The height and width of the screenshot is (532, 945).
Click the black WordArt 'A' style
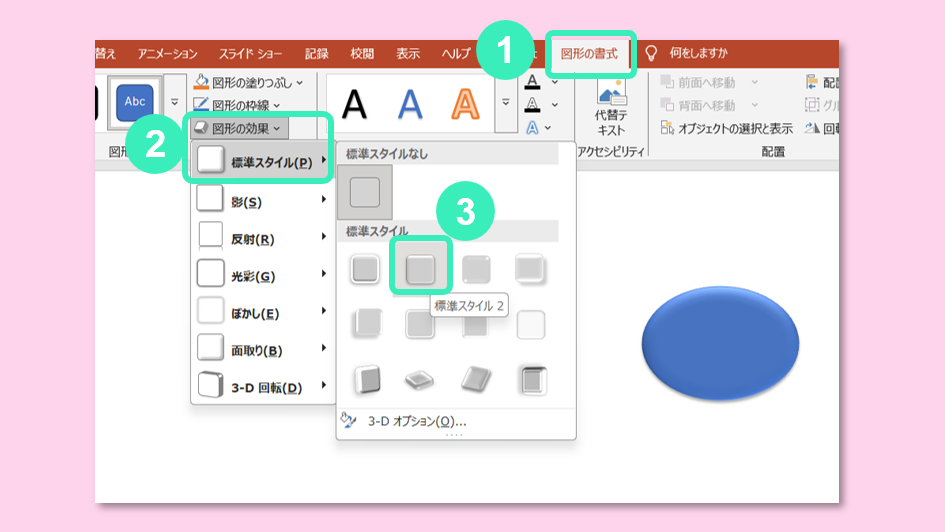(355, 103)
